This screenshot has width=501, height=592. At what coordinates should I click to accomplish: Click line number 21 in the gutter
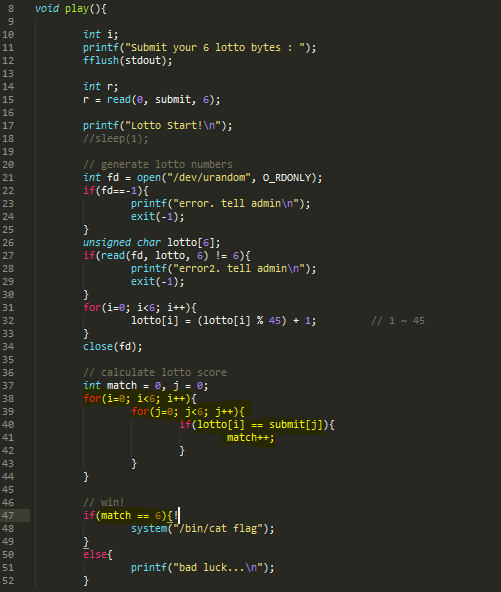pos(8,177)
